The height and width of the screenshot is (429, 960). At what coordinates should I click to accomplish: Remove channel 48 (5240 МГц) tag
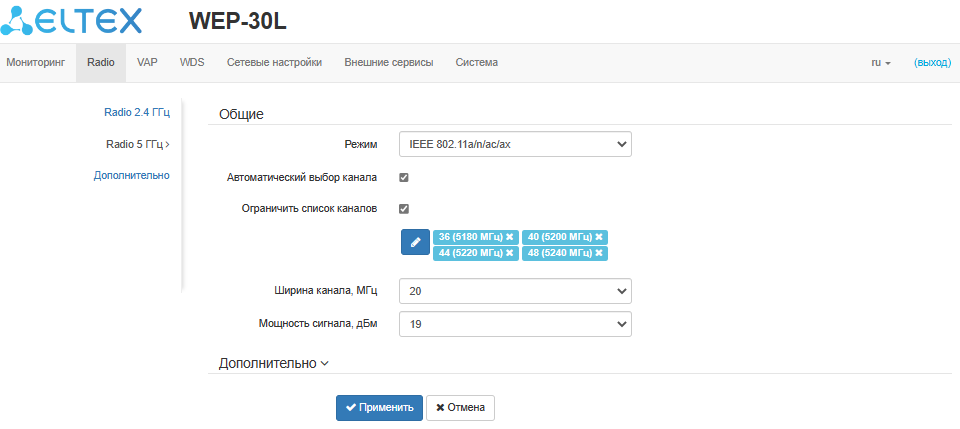[x=599, y=254]
